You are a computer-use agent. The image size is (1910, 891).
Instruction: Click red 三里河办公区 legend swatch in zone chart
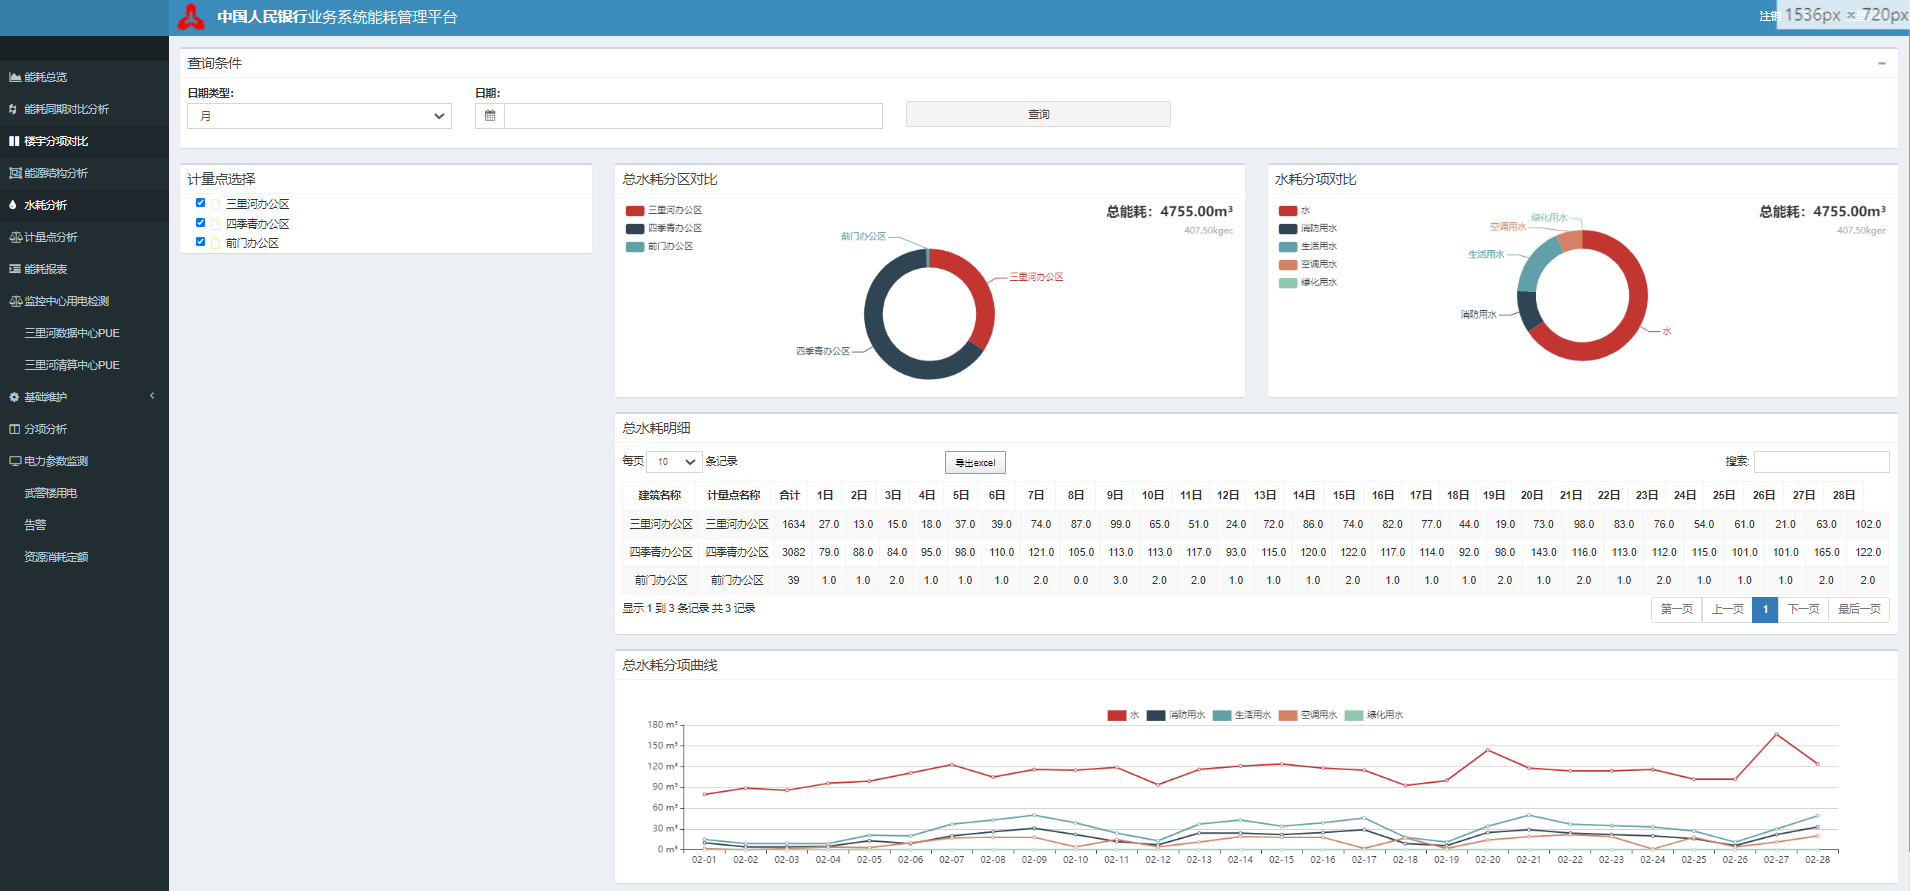pos(635,211)
